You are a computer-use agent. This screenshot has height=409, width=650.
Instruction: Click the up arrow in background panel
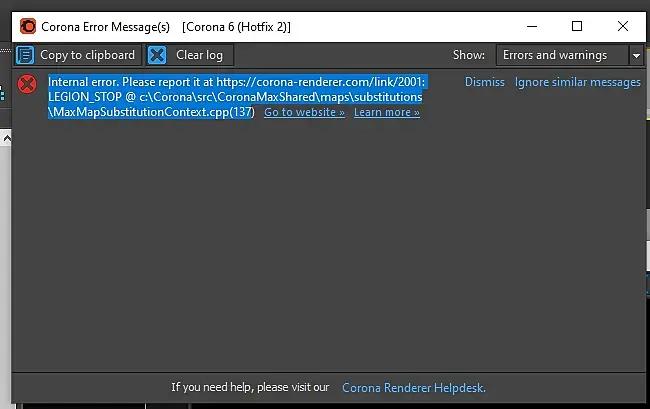point(7,138)
